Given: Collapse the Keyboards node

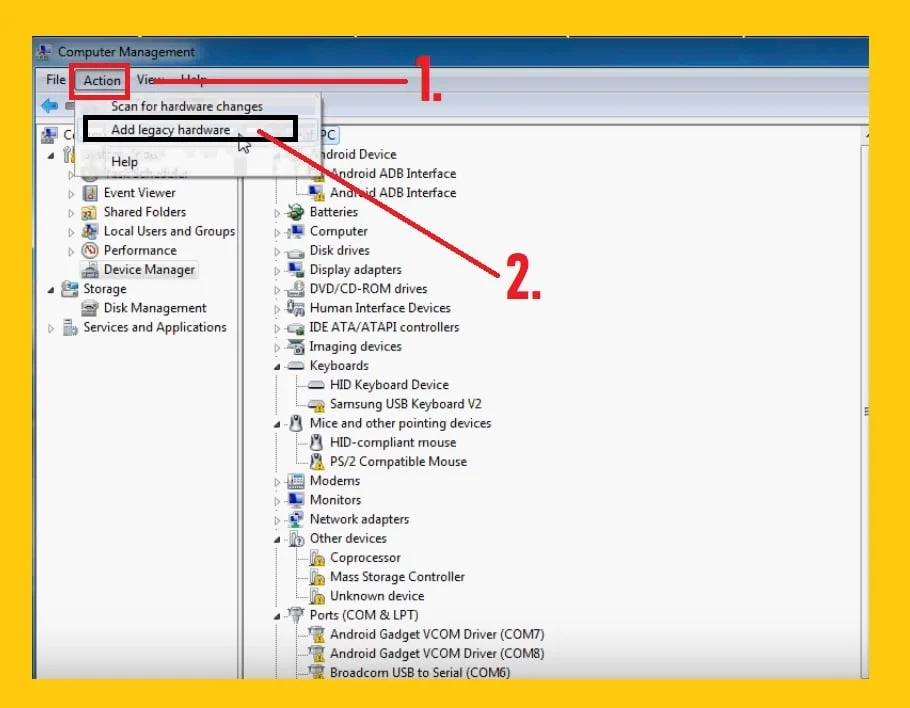Looking at the screenshot, I should 277,365.
